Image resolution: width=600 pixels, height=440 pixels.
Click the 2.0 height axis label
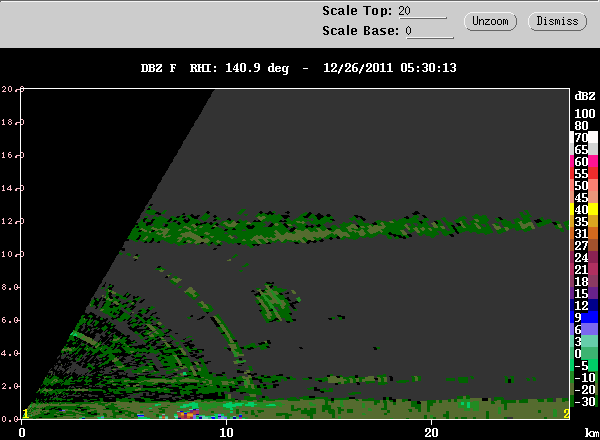[x=10, y=386]
